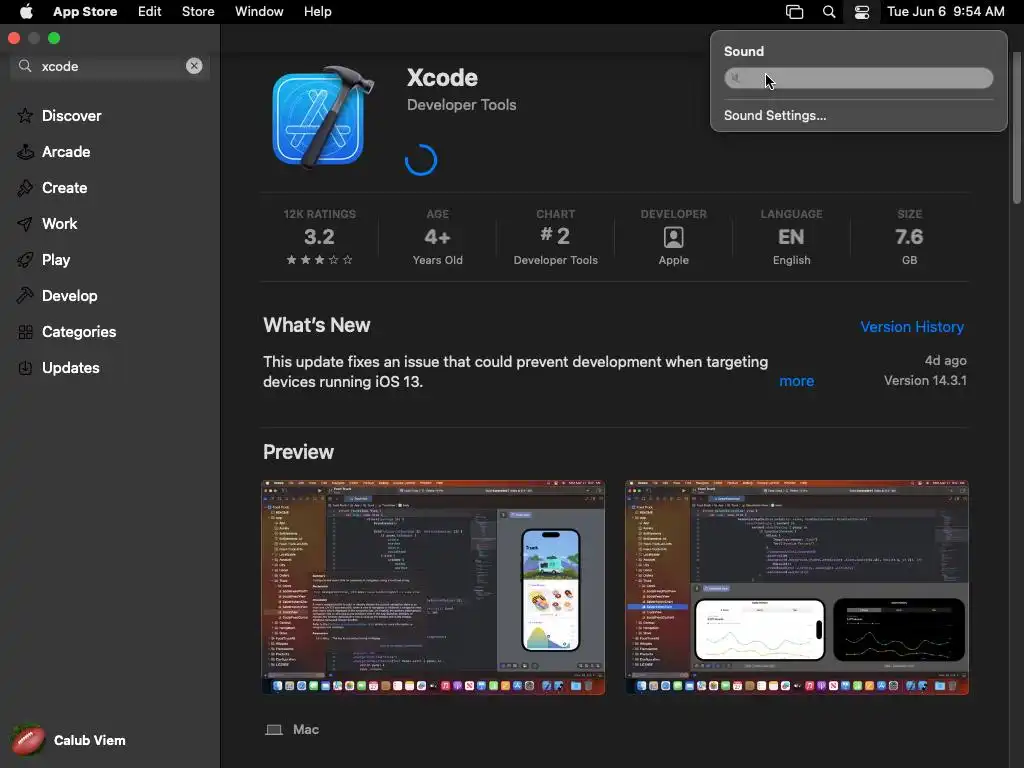
Task: Click the 4+ age rating
Action: (438, 237)
